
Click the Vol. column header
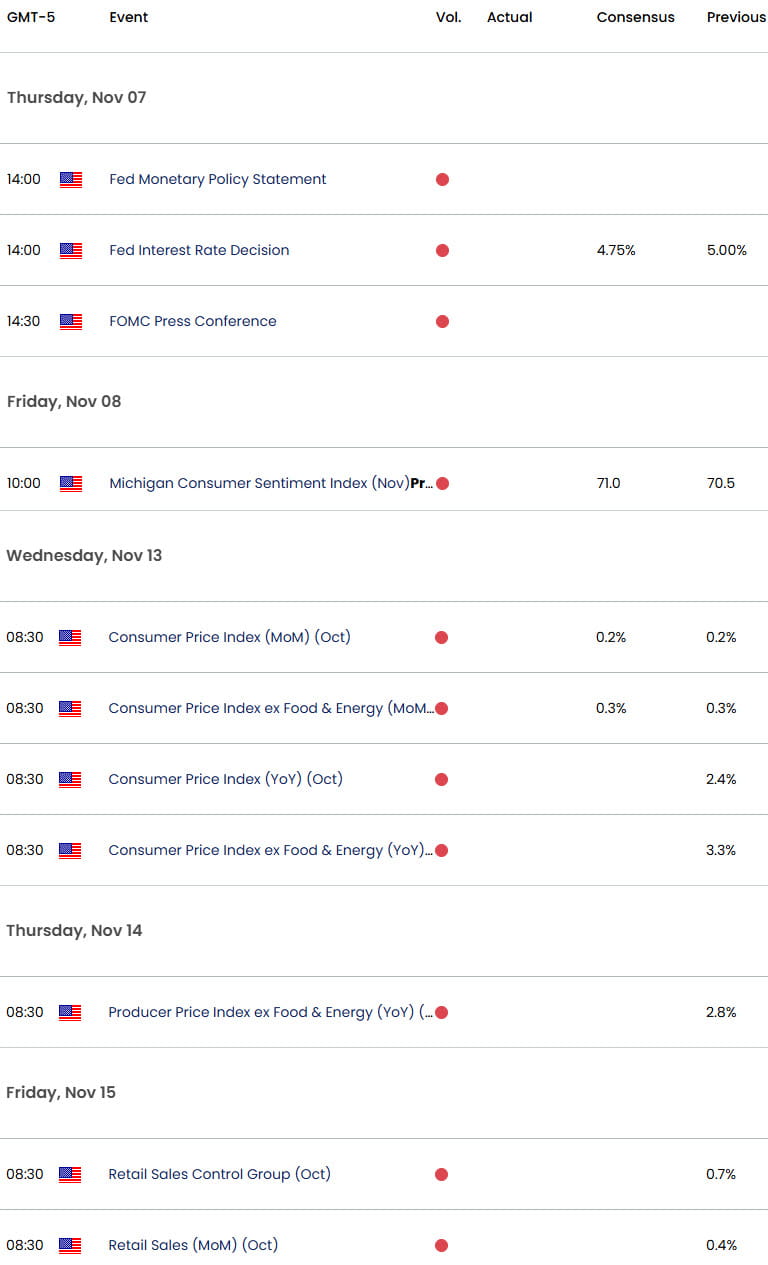coord(448,17)
